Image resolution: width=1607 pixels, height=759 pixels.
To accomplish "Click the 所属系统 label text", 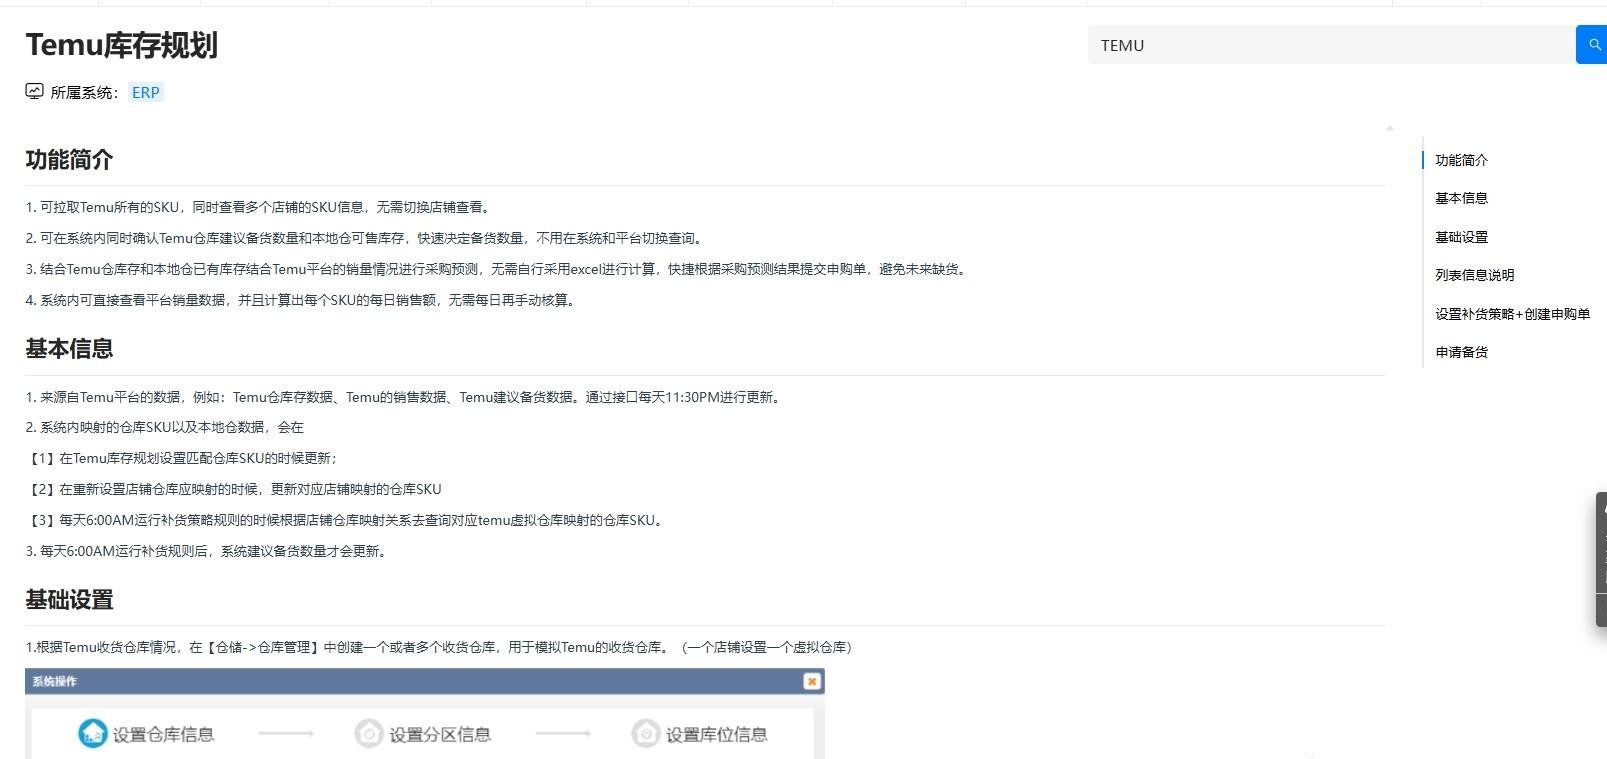I will (x=85, y=93).
